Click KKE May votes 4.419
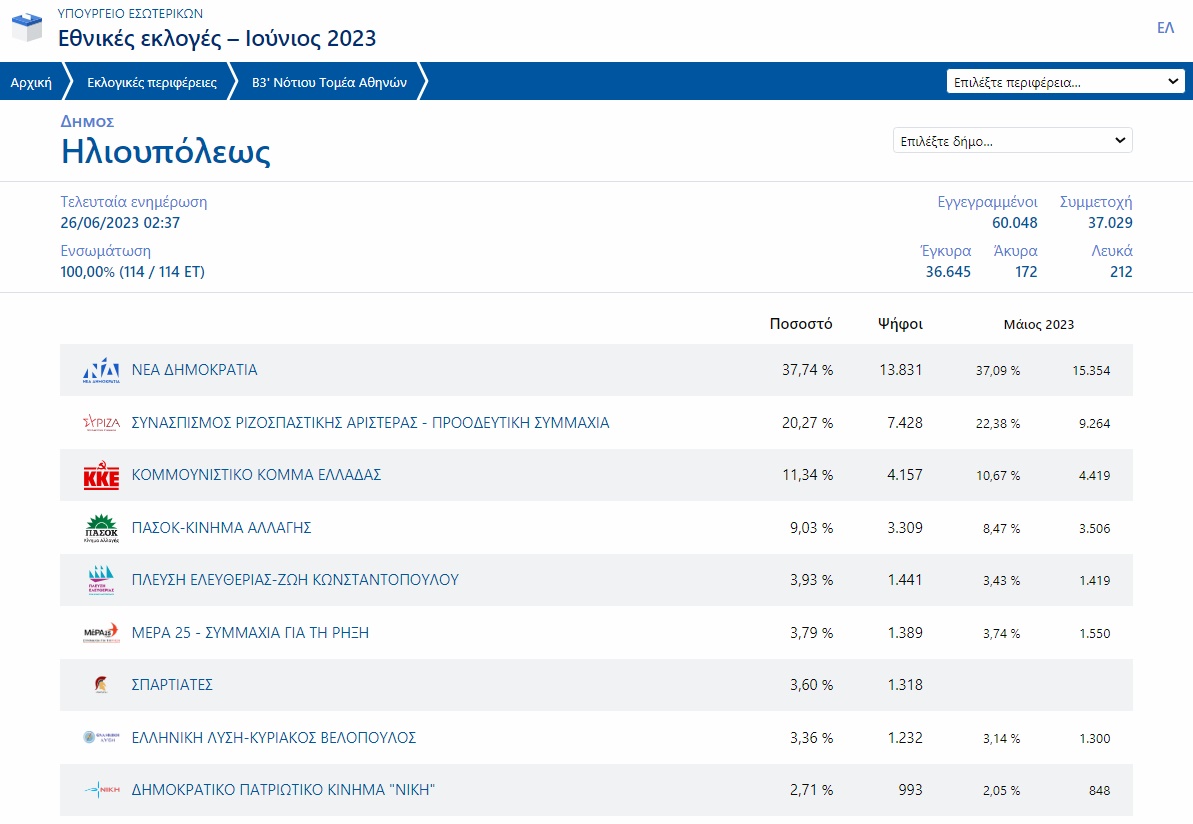 coord(1094,476)
